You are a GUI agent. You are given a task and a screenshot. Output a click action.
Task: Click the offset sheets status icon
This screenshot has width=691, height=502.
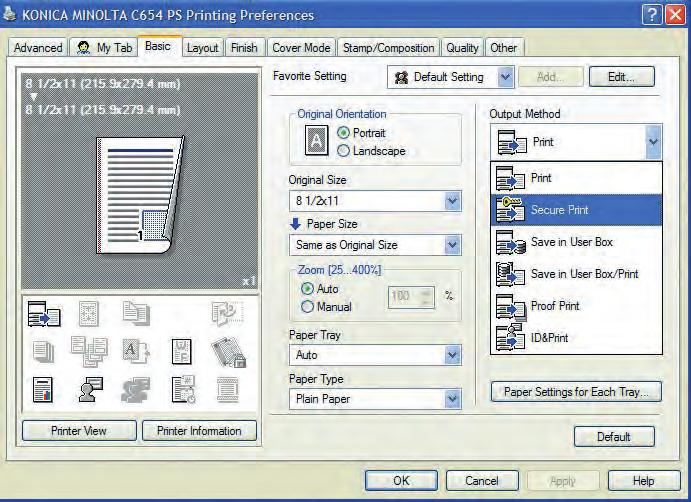pyautogui.click(x=89, y=352)
